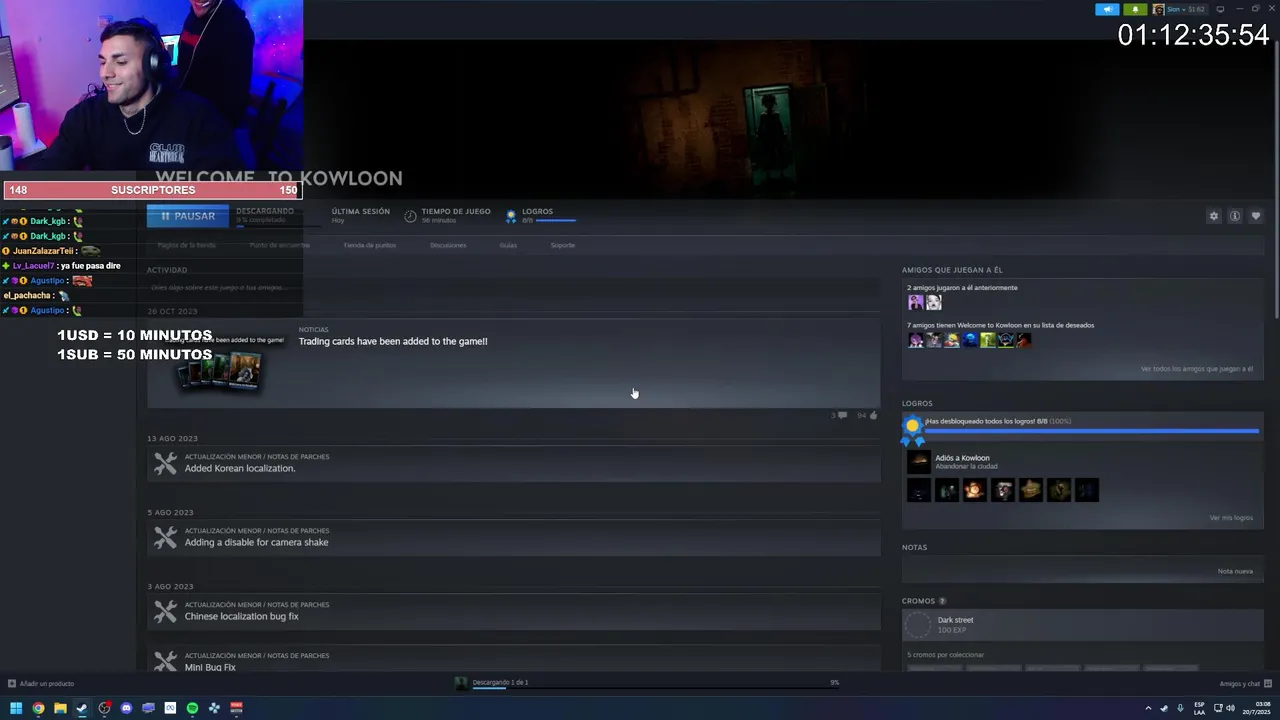This screenshot has width=1280, height=720.
Task: Open the LOGROS header ribbon icon
Action: [511, 215]
